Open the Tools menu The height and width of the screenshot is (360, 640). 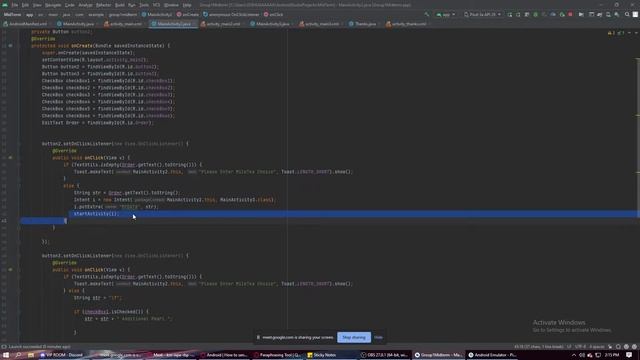144,5
